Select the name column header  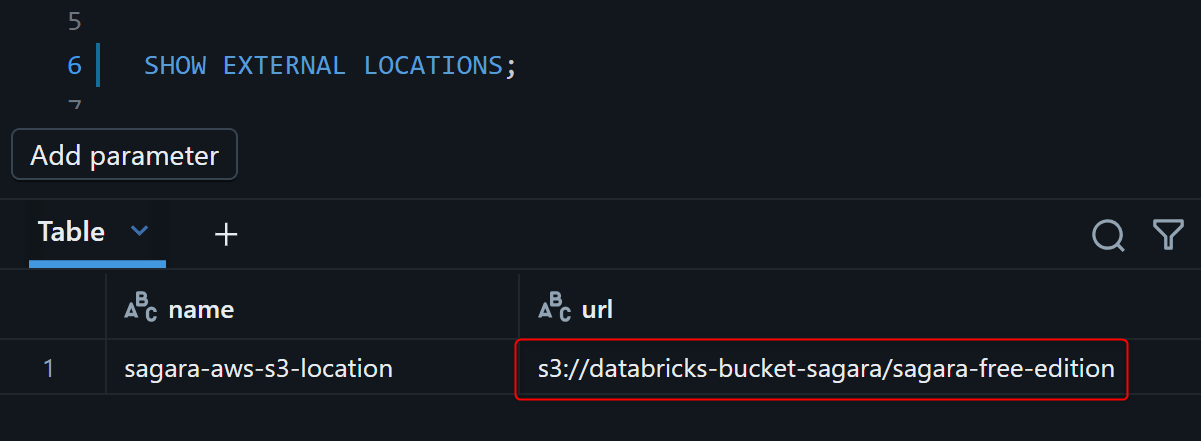pos(201,310)
